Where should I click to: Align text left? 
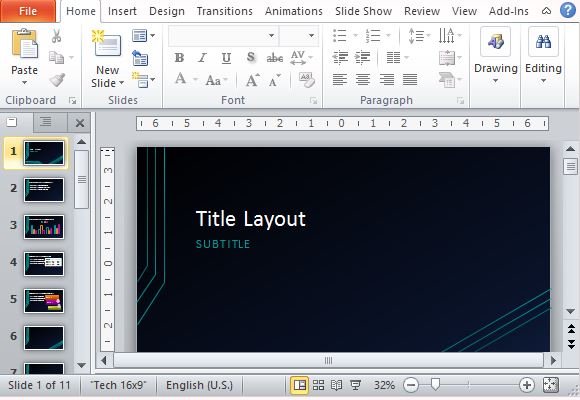pyautogui.click(x=340, y=79)
